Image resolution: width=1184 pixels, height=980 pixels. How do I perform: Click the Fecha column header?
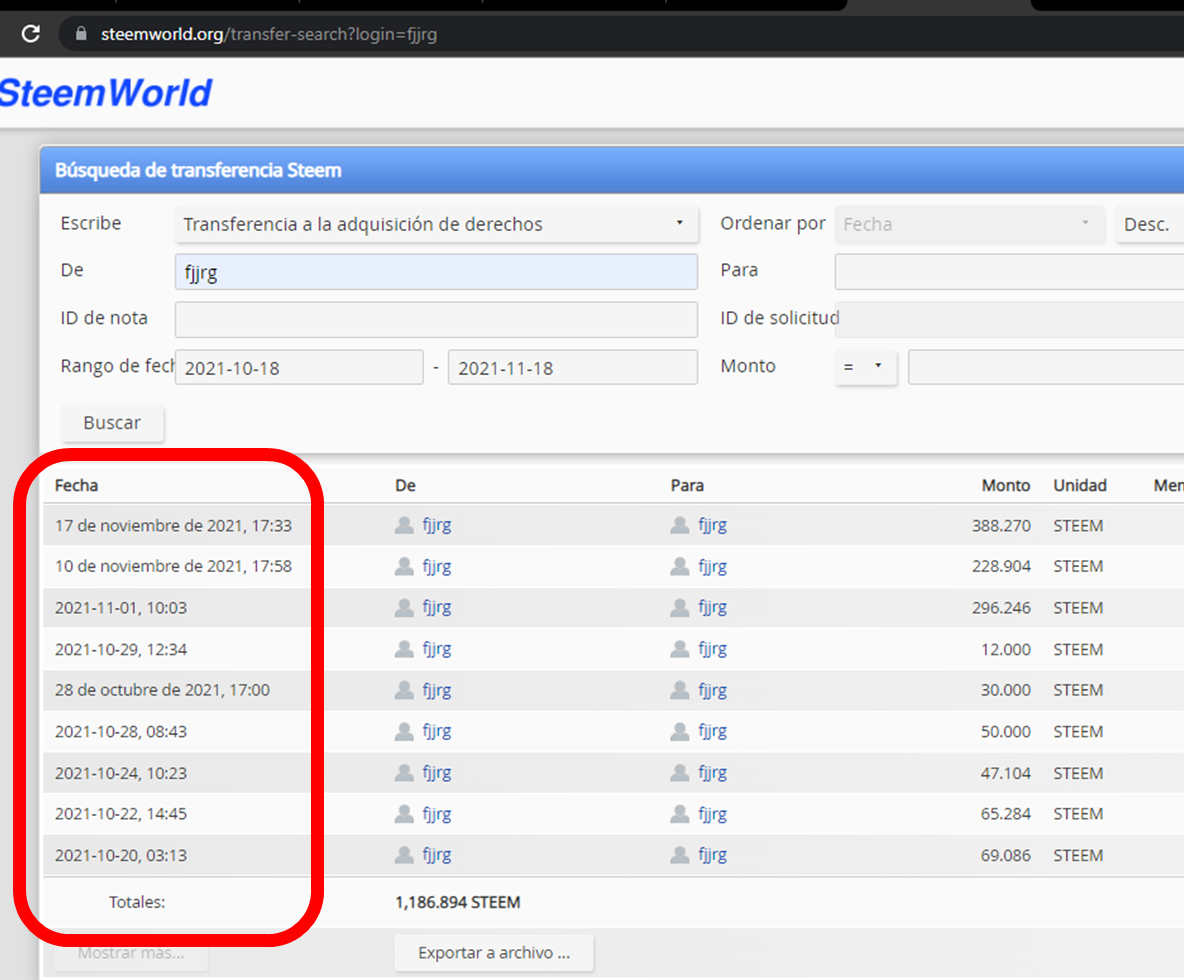pos(76,485)
